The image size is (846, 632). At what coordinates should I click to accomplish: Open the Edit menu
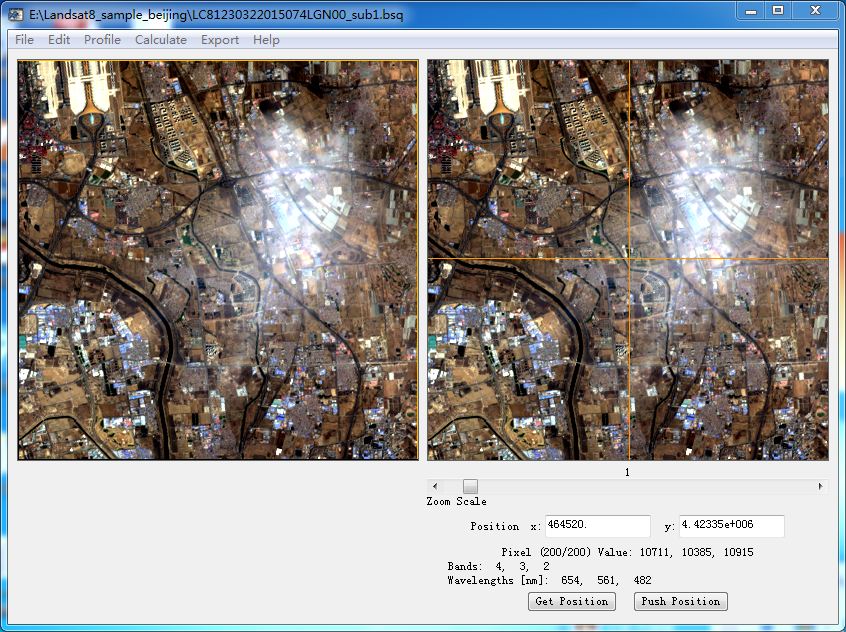tap(59, 40)
